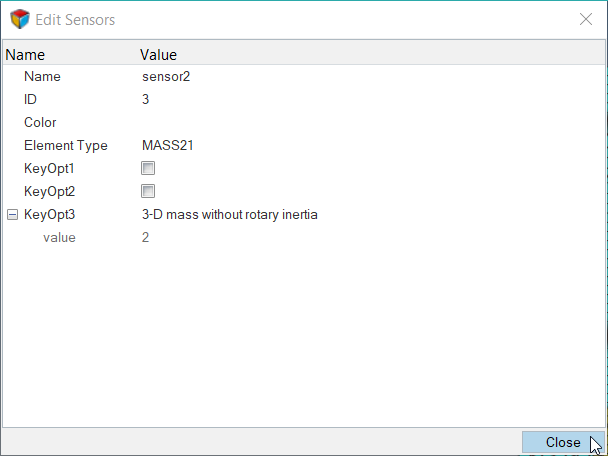Edit the Name value sensor2
Screen dimensions: 608x456
tap(166, 77)
